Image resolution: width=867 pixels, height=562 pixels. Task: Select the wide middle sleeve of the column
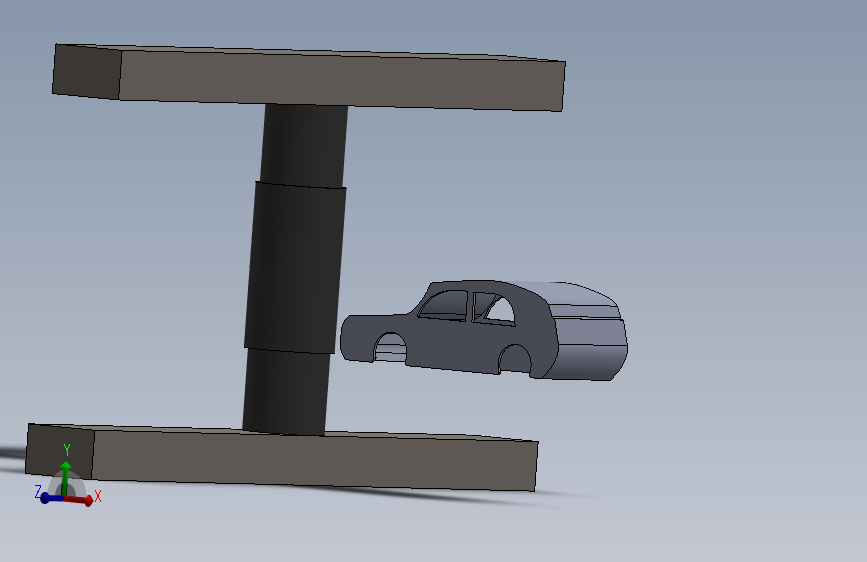(295, 267)
